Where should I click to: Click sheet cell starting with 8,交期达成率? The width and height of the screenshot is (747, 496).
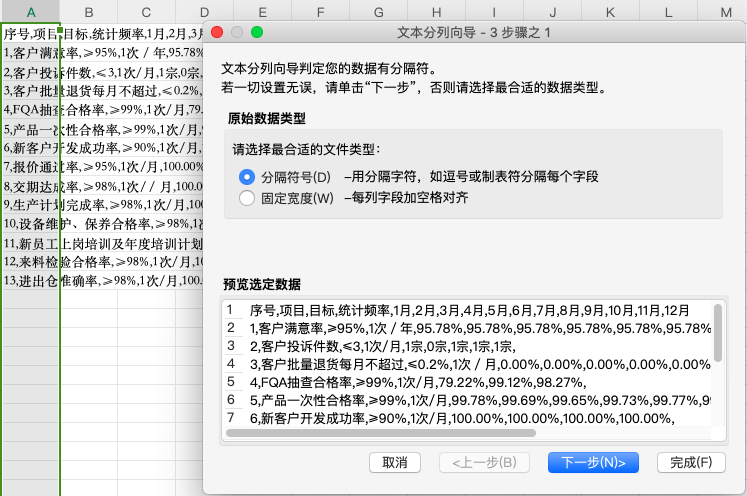30,186
